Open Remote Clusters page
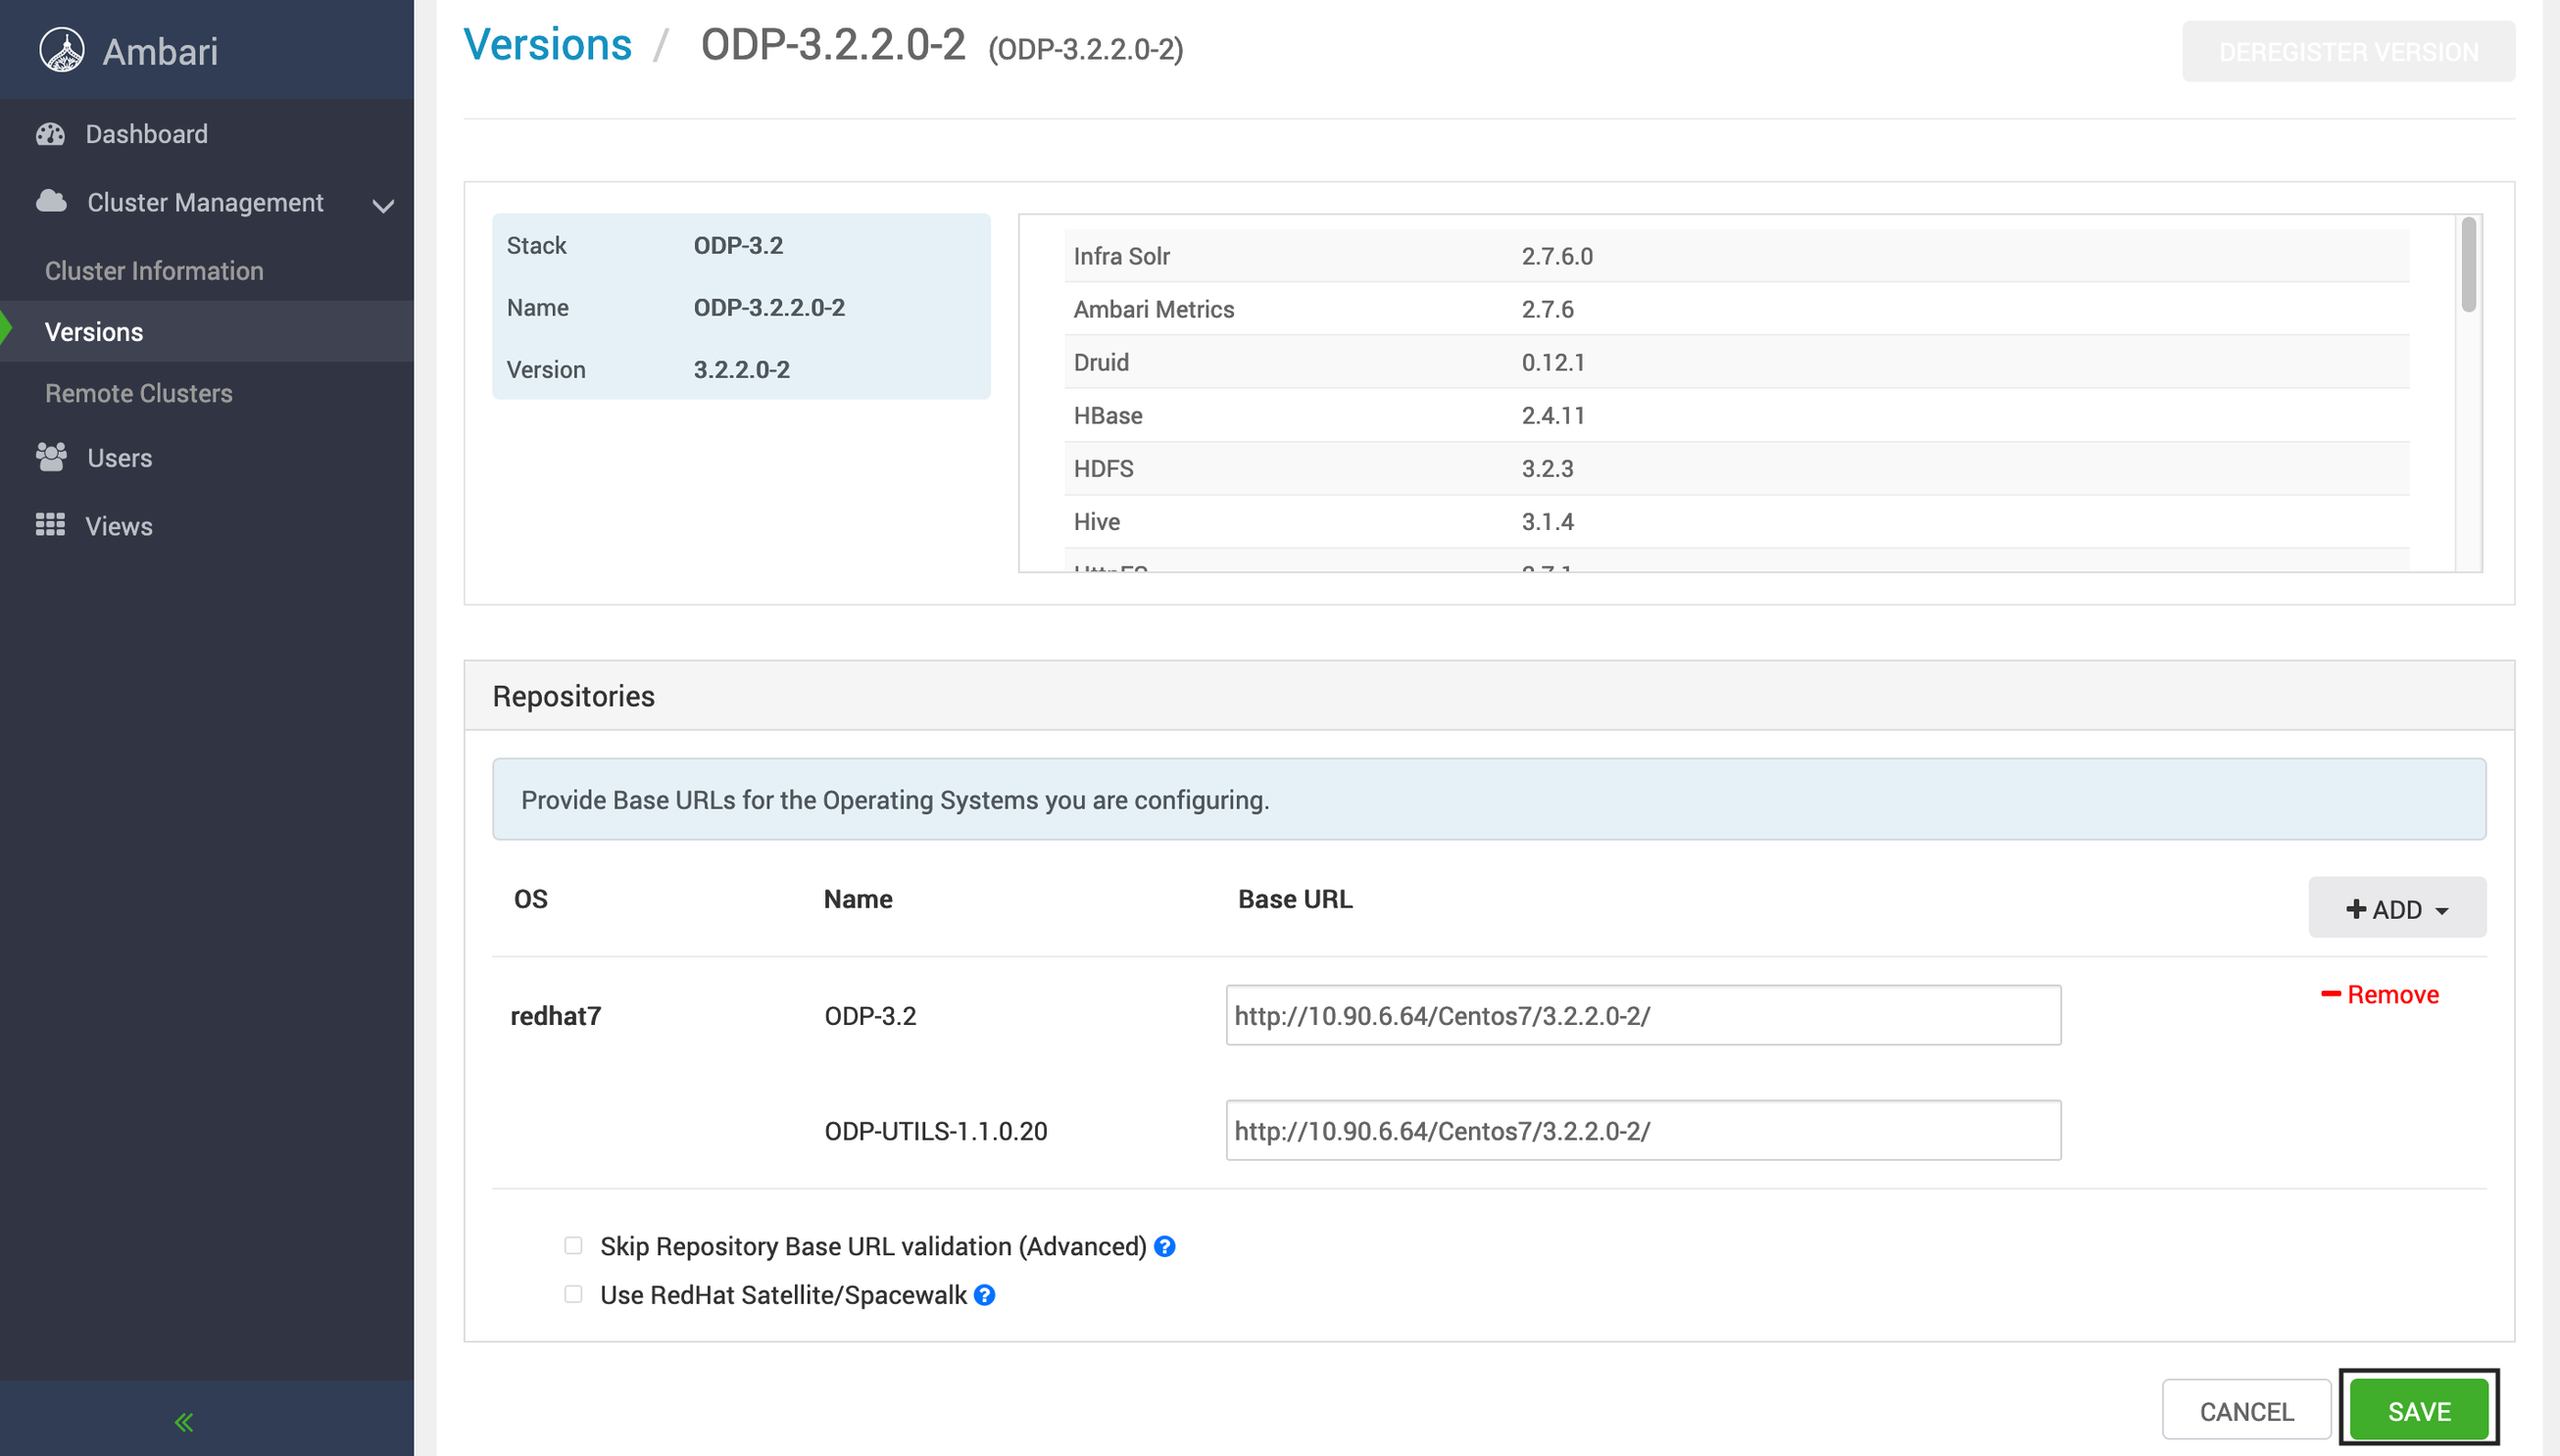Viewport: 2560px width, 1456px height. click(138, 393)
